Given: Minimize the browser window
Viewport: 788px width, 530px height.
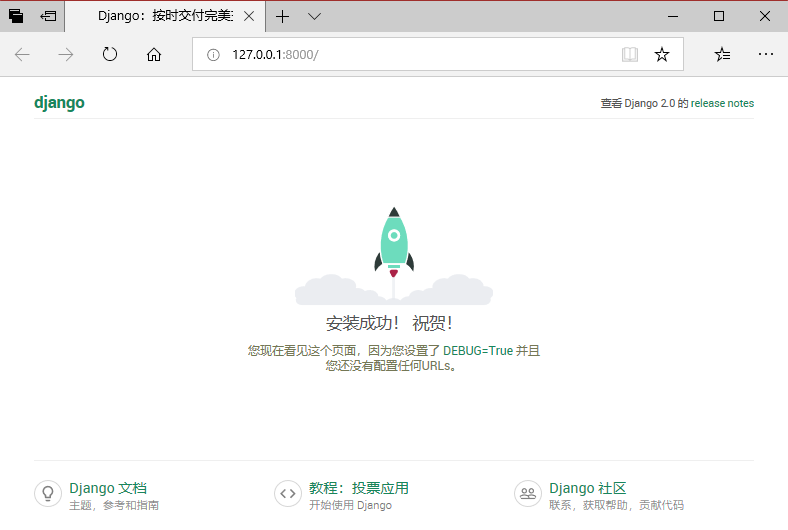Looking at the screenshot, I should 673,17.
